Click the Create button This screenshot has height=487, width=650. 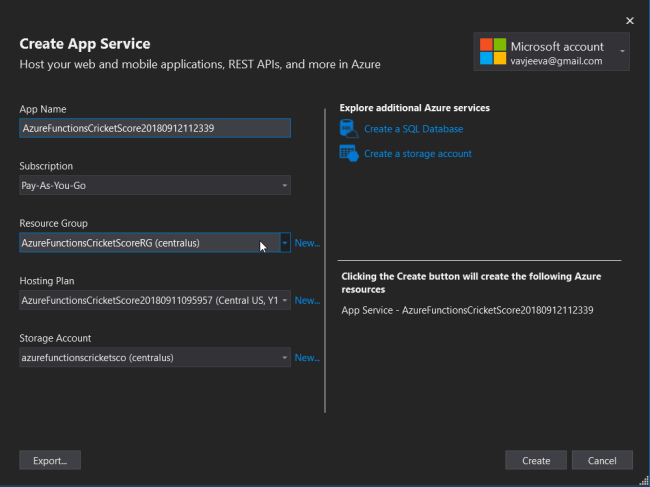point(536,460)
